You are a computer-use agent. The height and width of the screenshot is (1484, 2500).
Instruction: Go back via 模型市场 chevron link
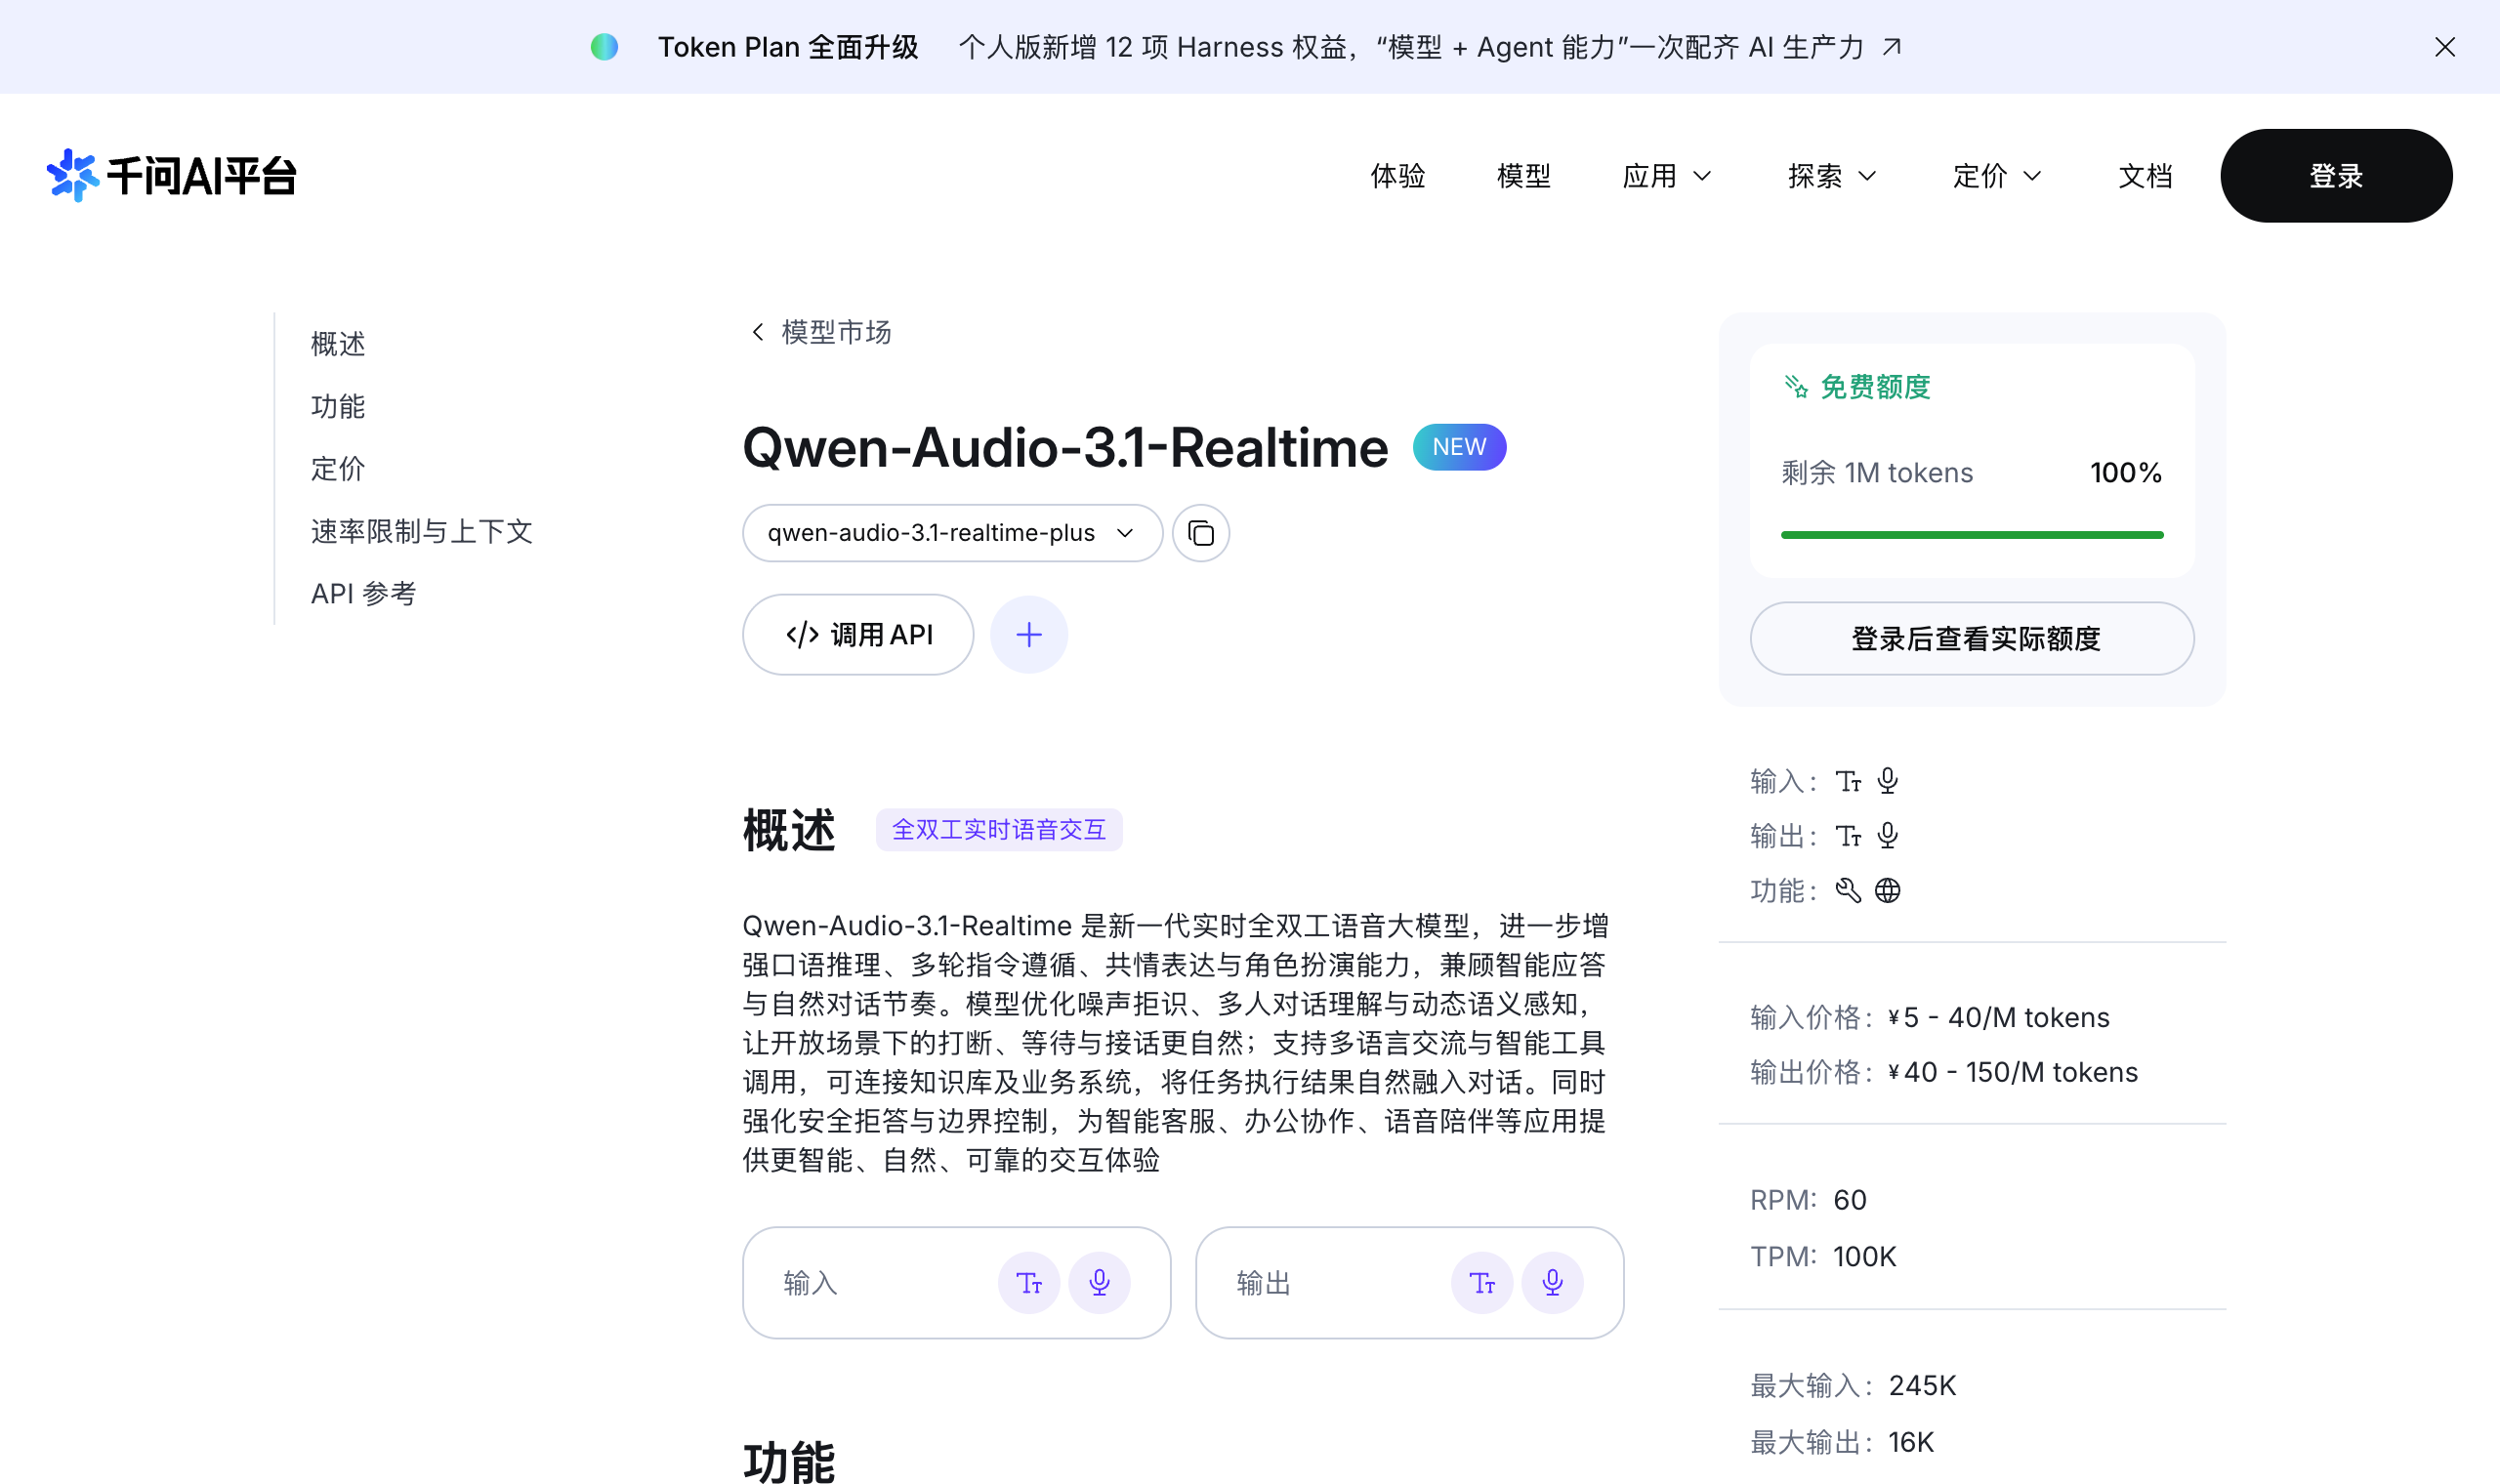tap(820, 332)
